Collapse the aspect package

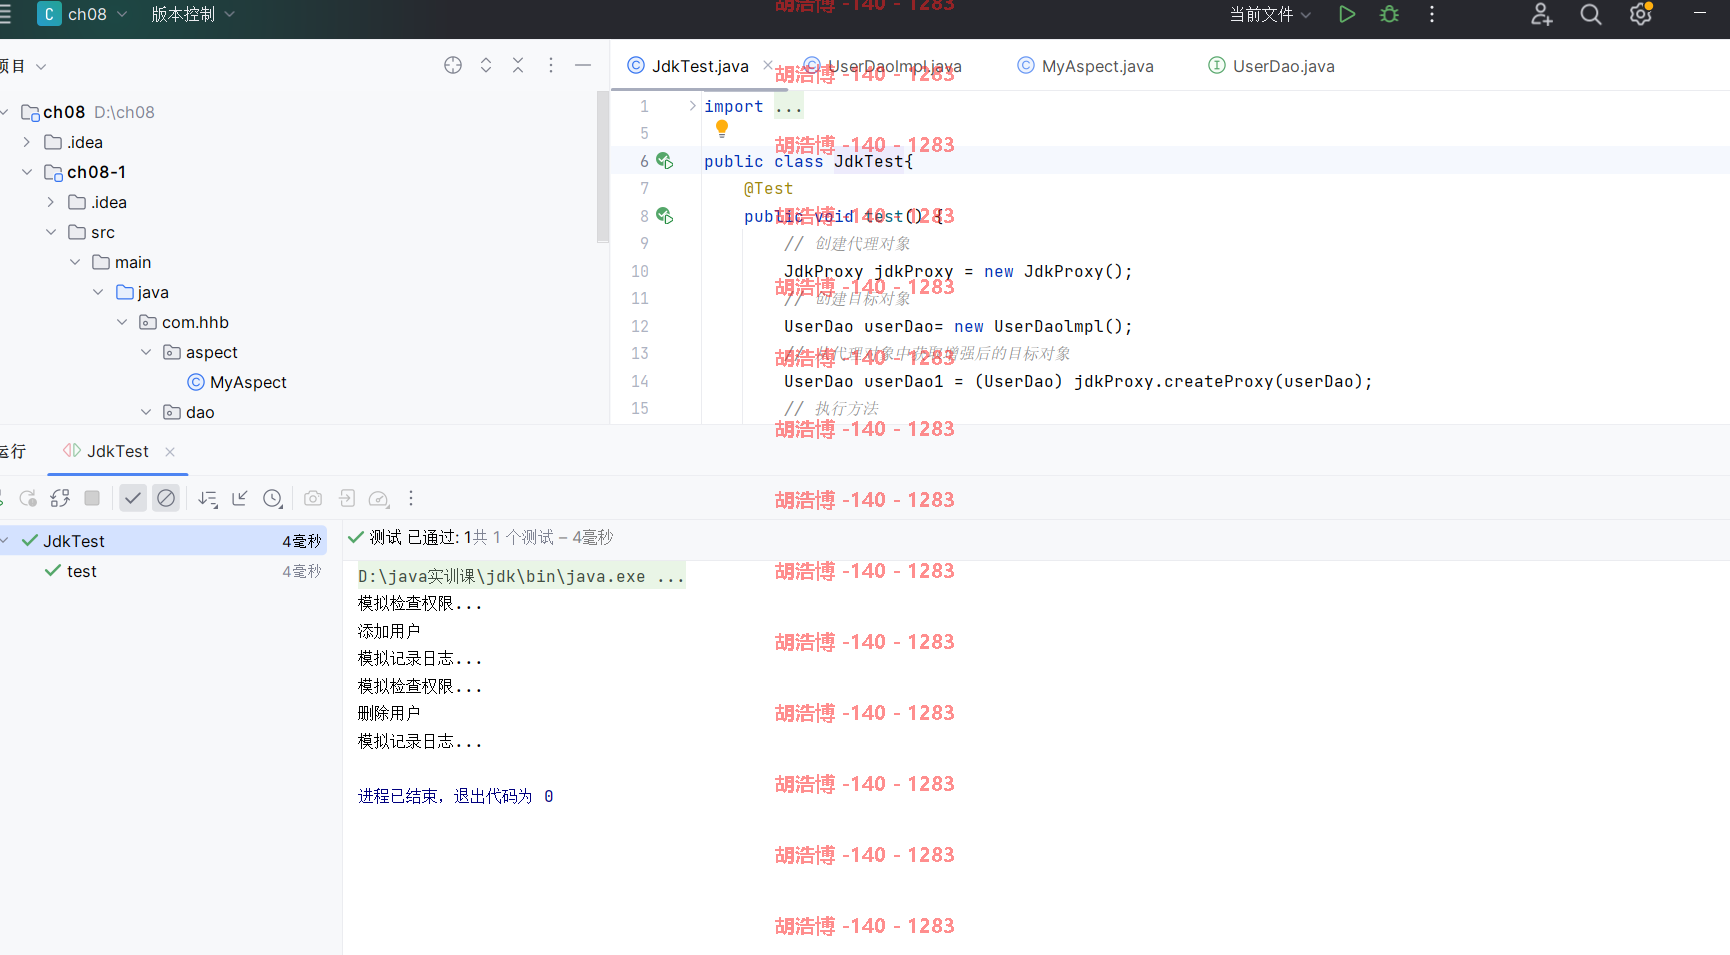(146, 352)
